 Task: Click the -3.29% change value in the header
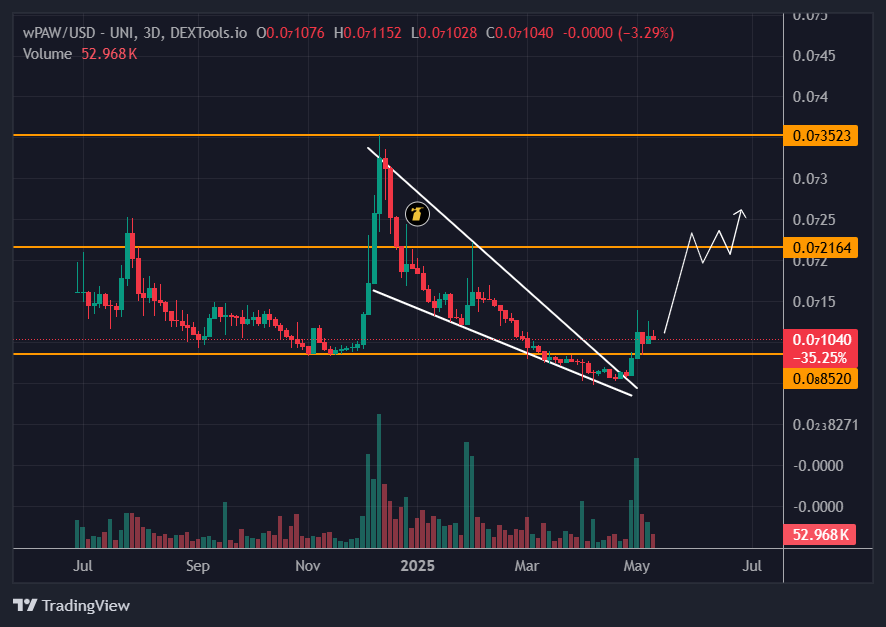pyautogui.click(x=646, y=33)
